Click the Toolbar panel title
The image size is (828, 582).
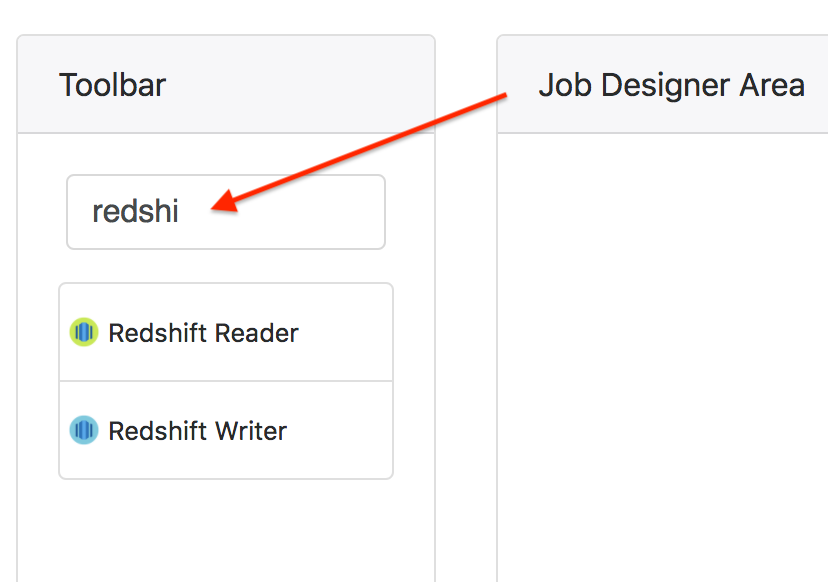click(x=112, y=85)
